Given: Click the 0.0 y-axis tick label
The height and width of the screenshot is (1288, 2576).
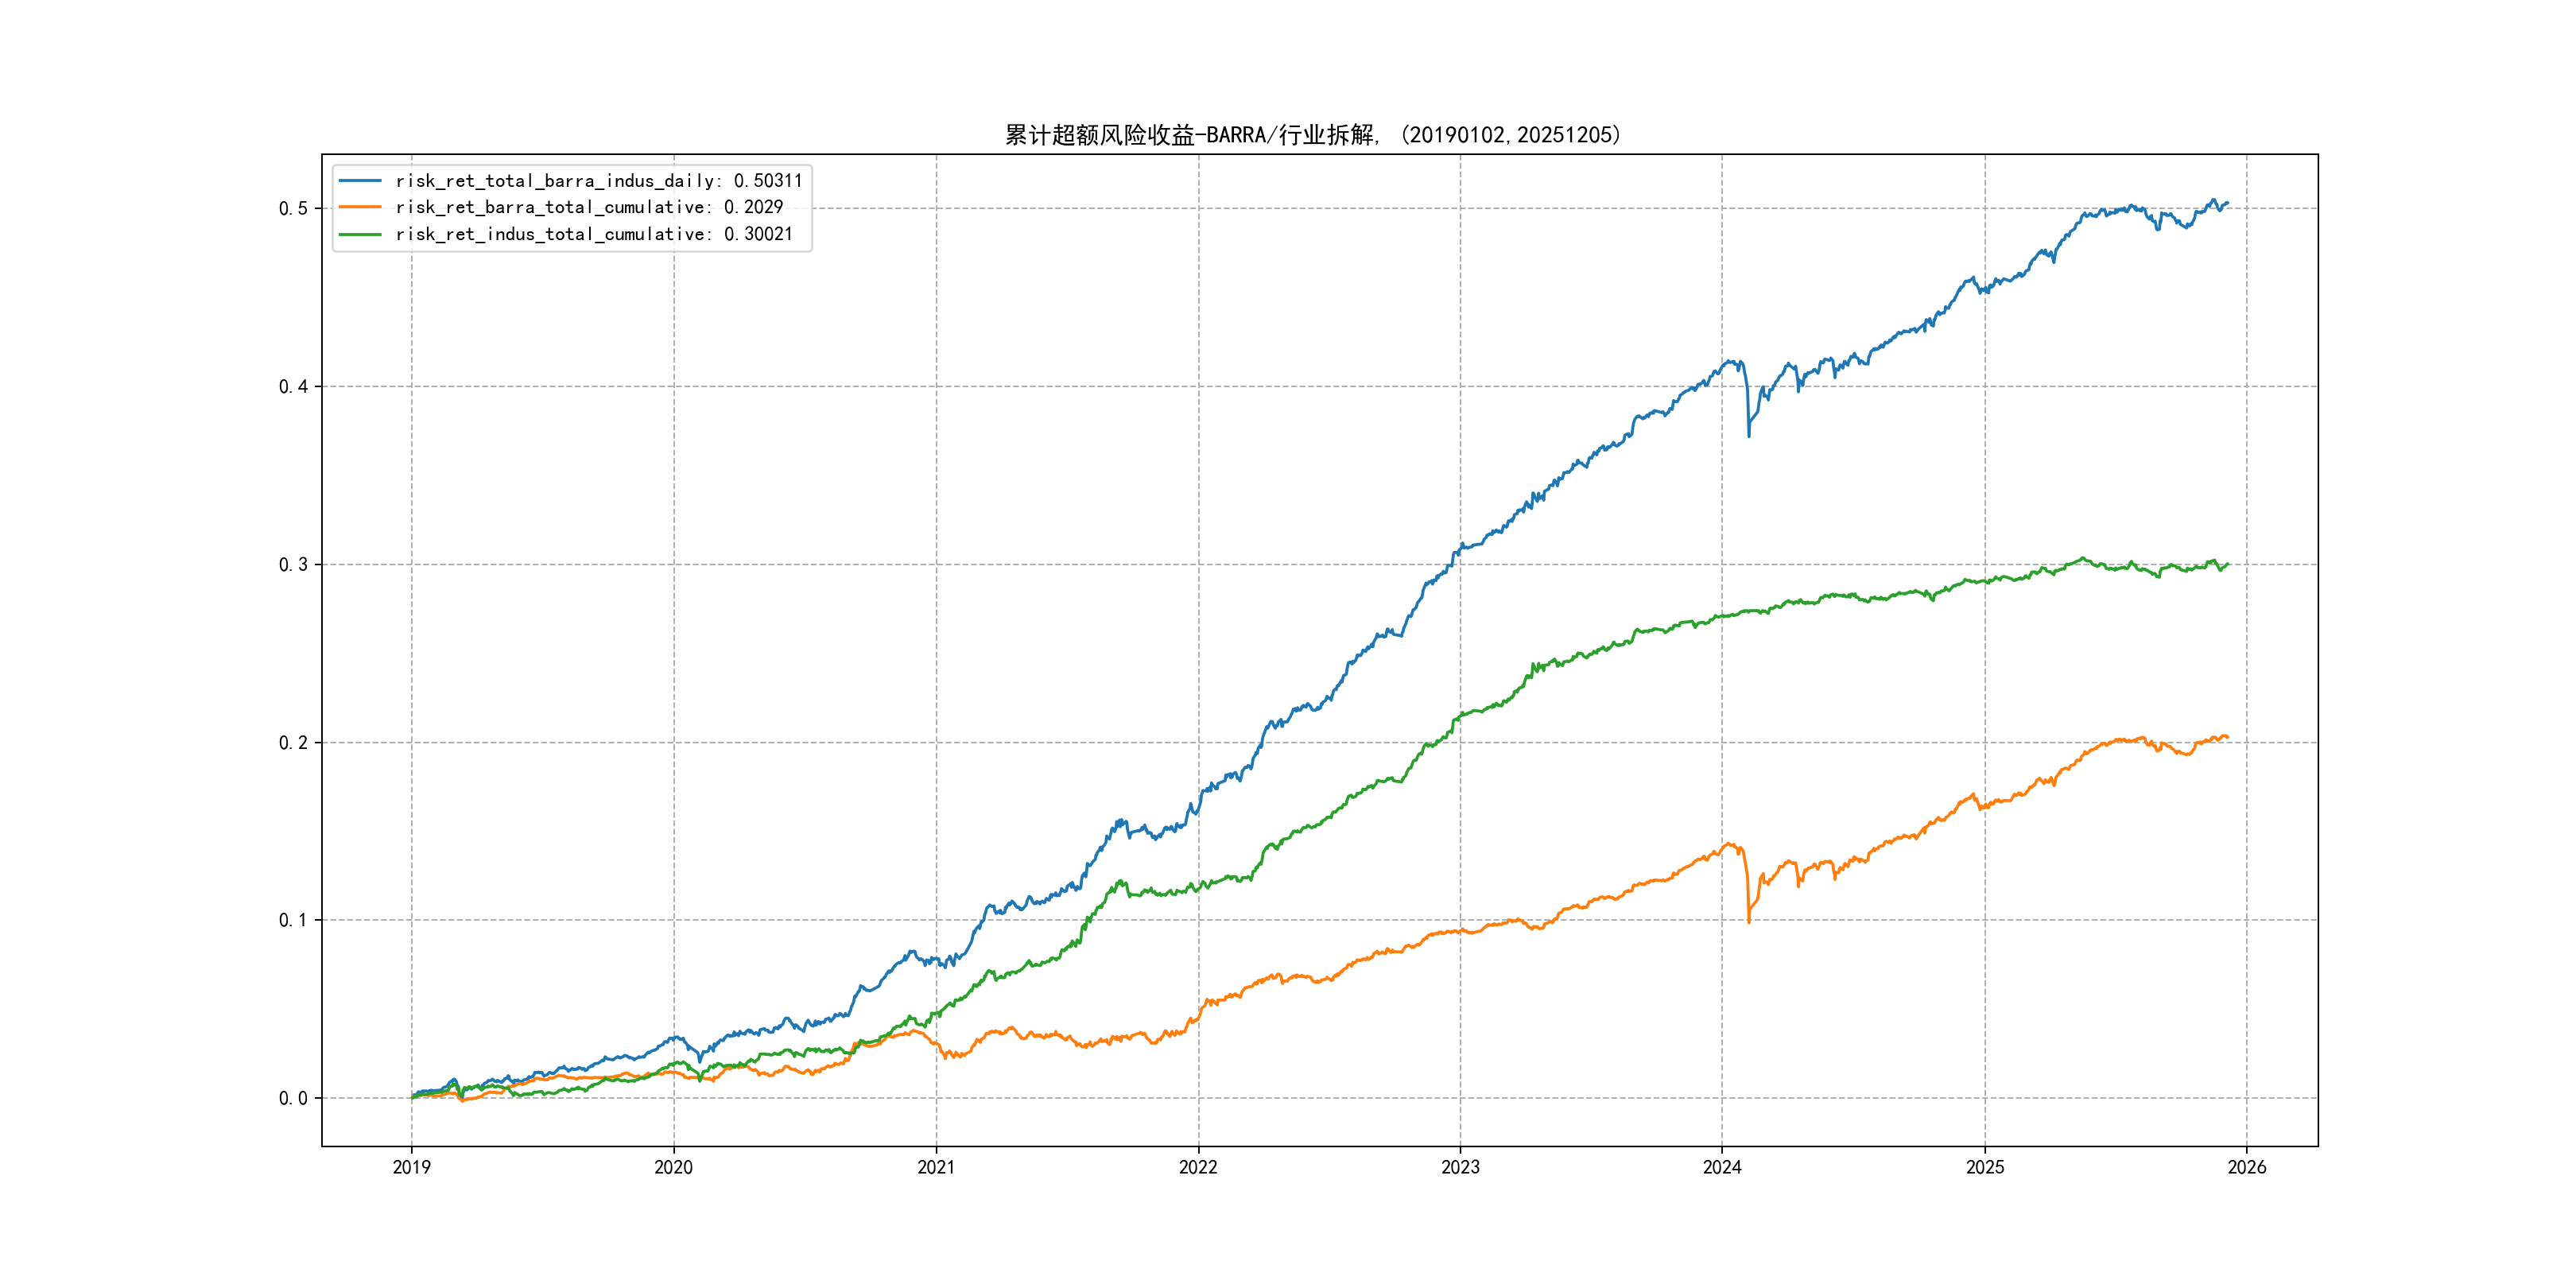Looking at the screenshot, I should [293, 1098].
